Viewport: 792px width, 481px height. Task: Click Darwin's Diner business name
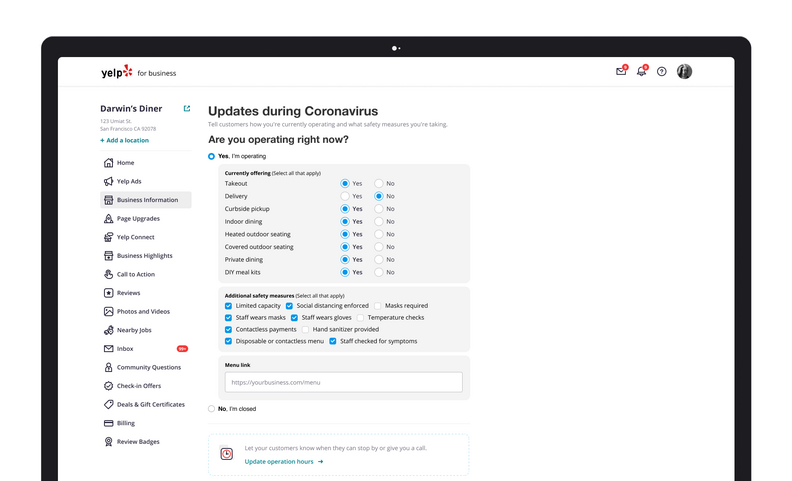pyautogui.click(x=131, y=109)
